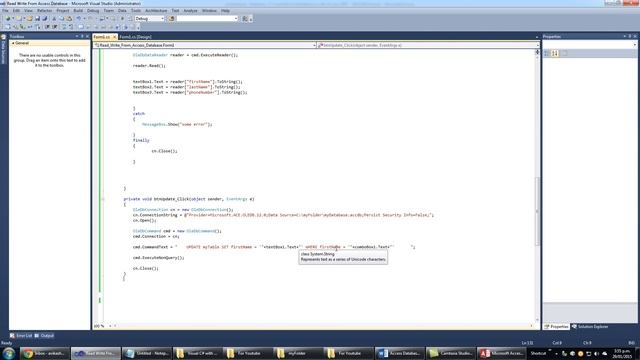Click the reader.Read(); code line
The width and height of the screenshot is (640, 360).
[149, 65]
